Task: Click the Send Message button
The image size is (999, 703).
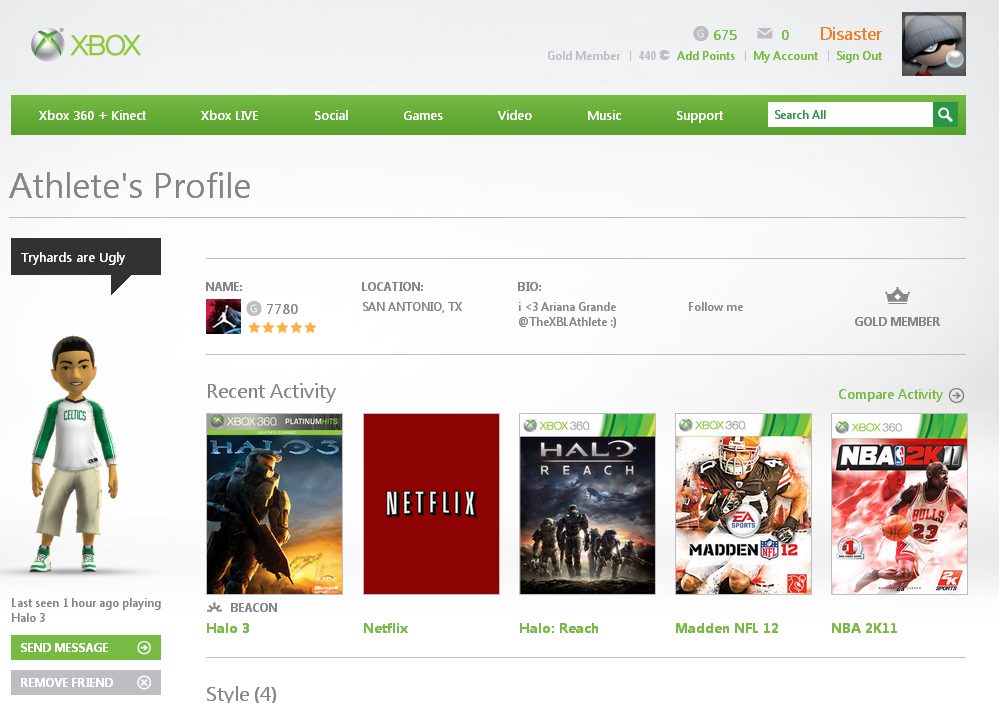Action: 86,648
